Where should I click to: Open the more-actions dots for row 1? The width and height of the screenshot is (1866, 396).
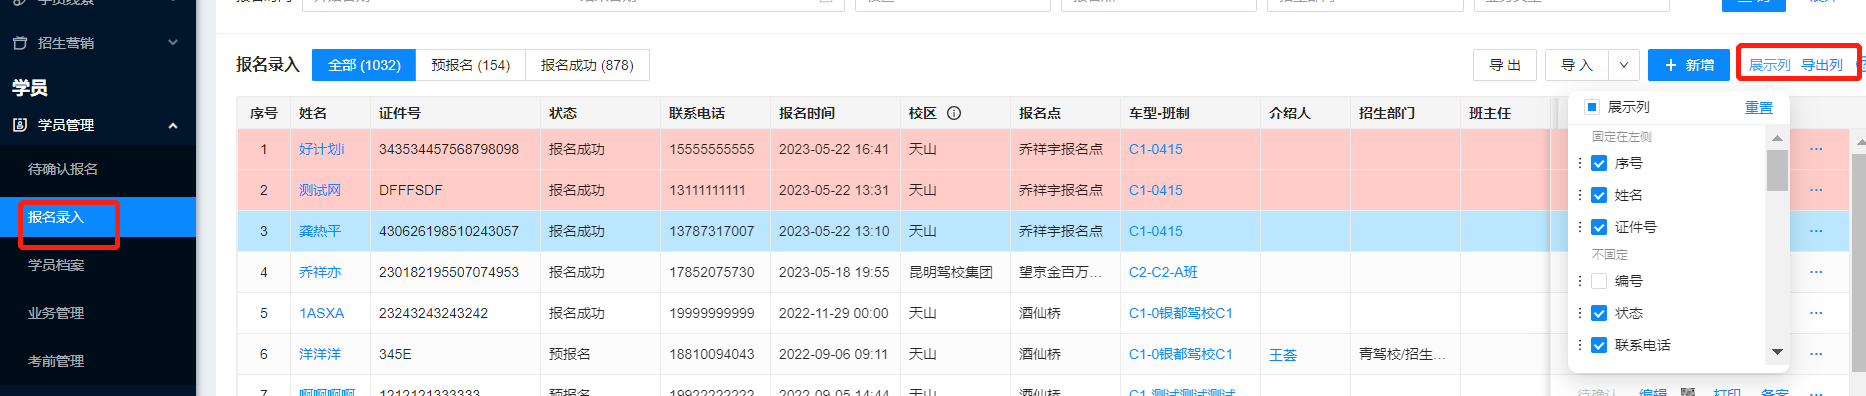tap(1816, 149)
